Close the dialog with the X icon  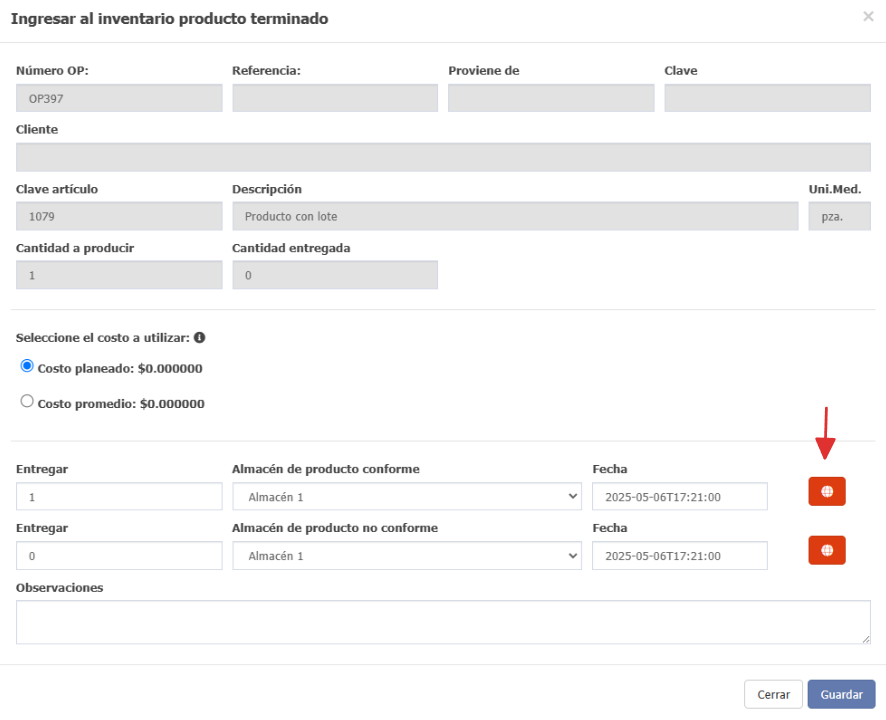868,17
